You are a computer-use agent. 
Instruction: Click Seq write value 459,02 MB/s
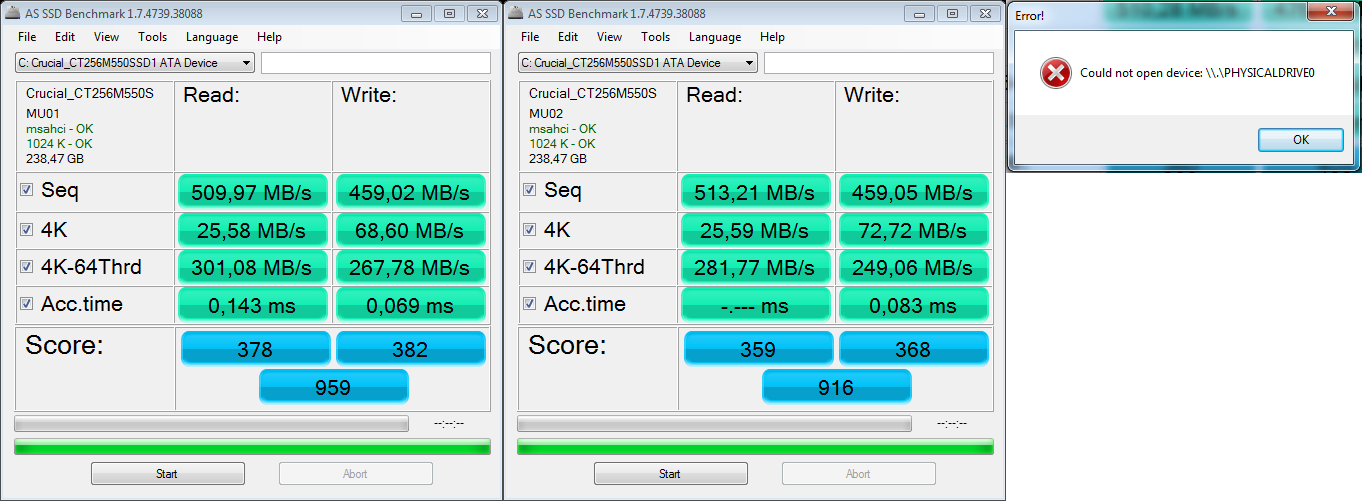(410, 191)
